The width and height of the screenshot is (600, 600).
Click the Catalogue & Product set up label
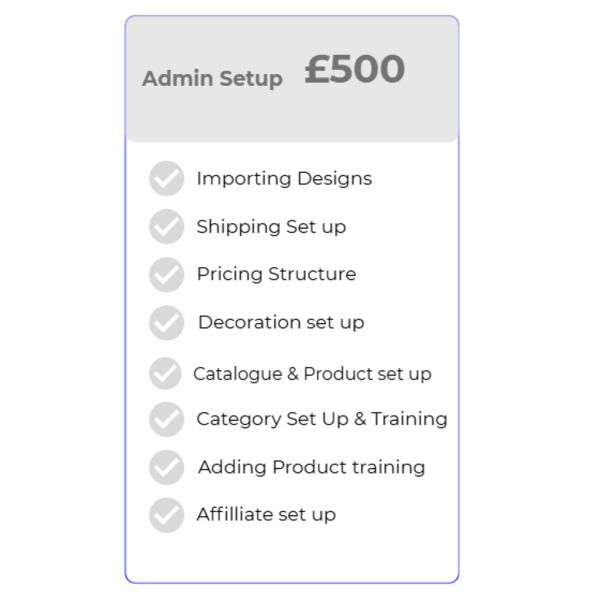pyautogui.click(x=312, y=374)
